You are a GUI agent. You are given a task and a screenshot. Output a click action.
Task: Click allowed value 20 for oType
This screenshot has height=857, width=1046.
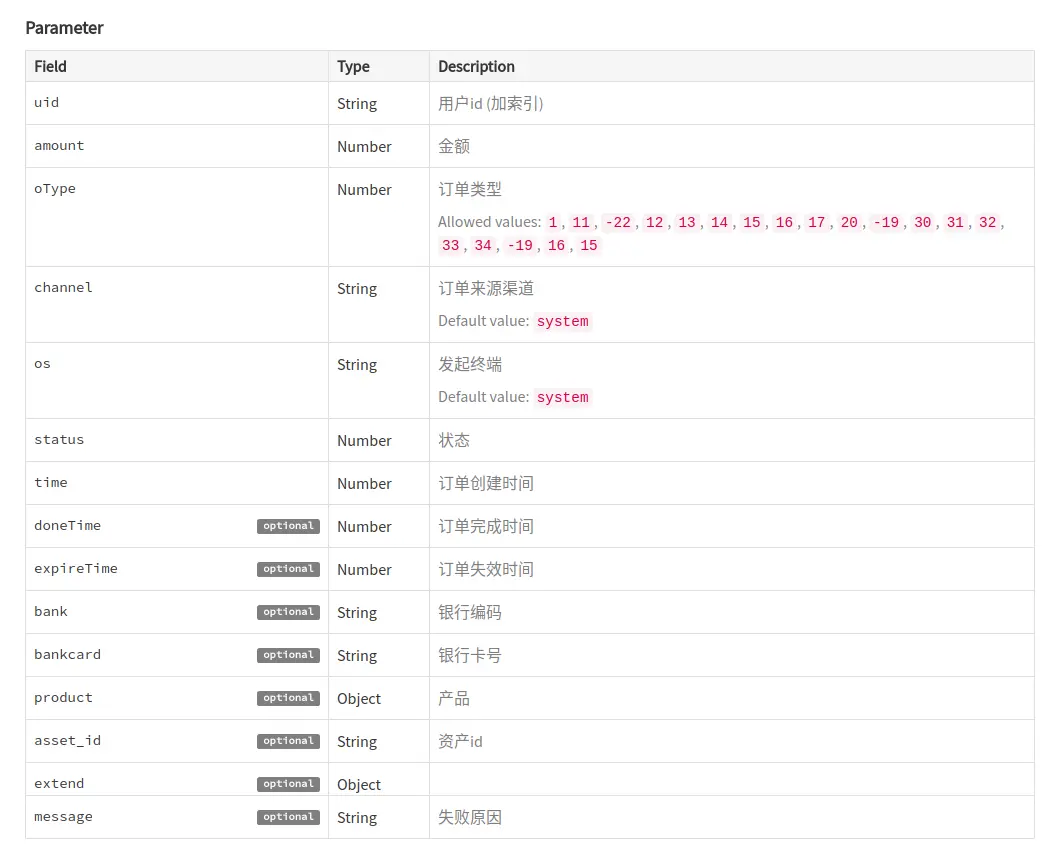849,222
